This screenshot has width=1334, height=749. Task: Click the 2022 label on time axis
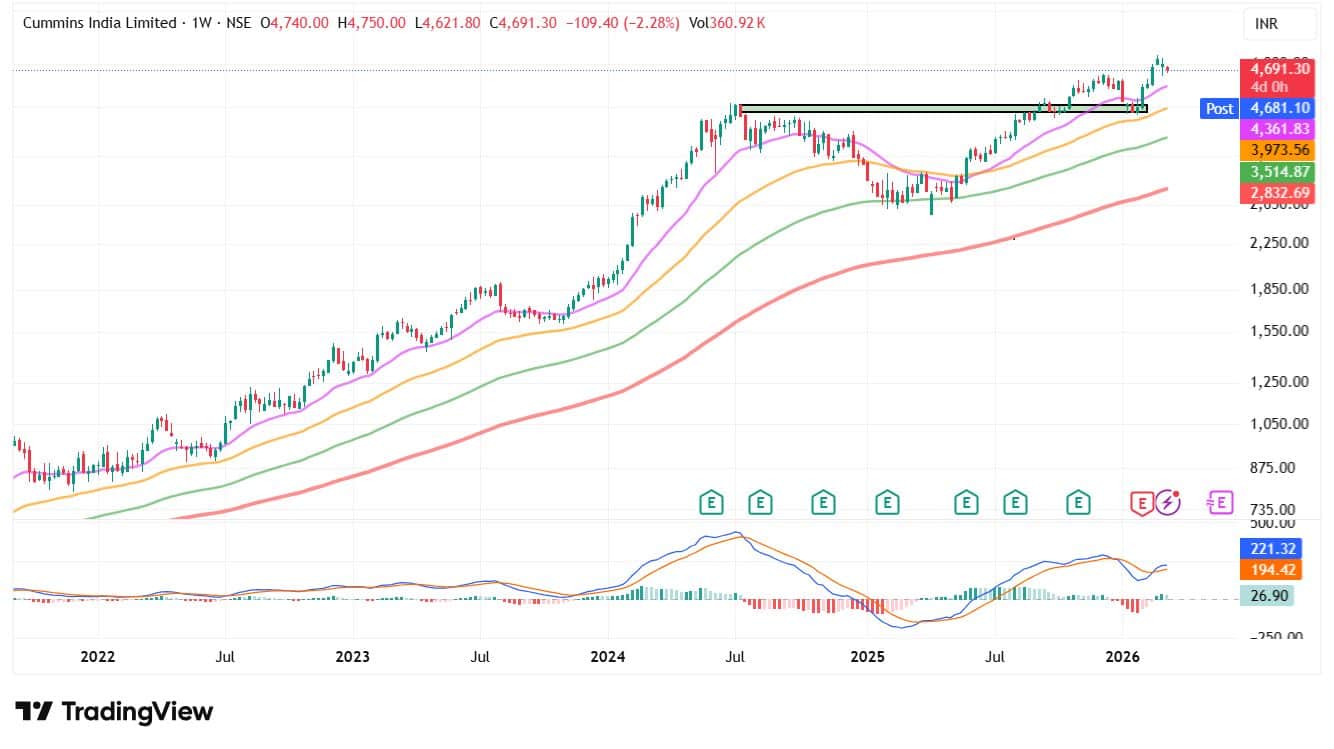click(x=98, y=657)
